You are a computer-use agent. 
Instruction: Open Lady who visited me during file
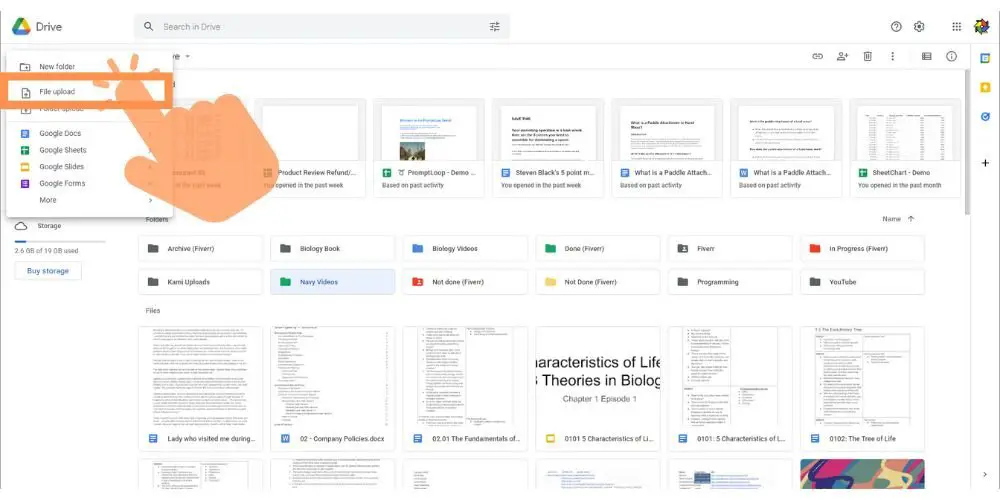(x=200, y=389)
